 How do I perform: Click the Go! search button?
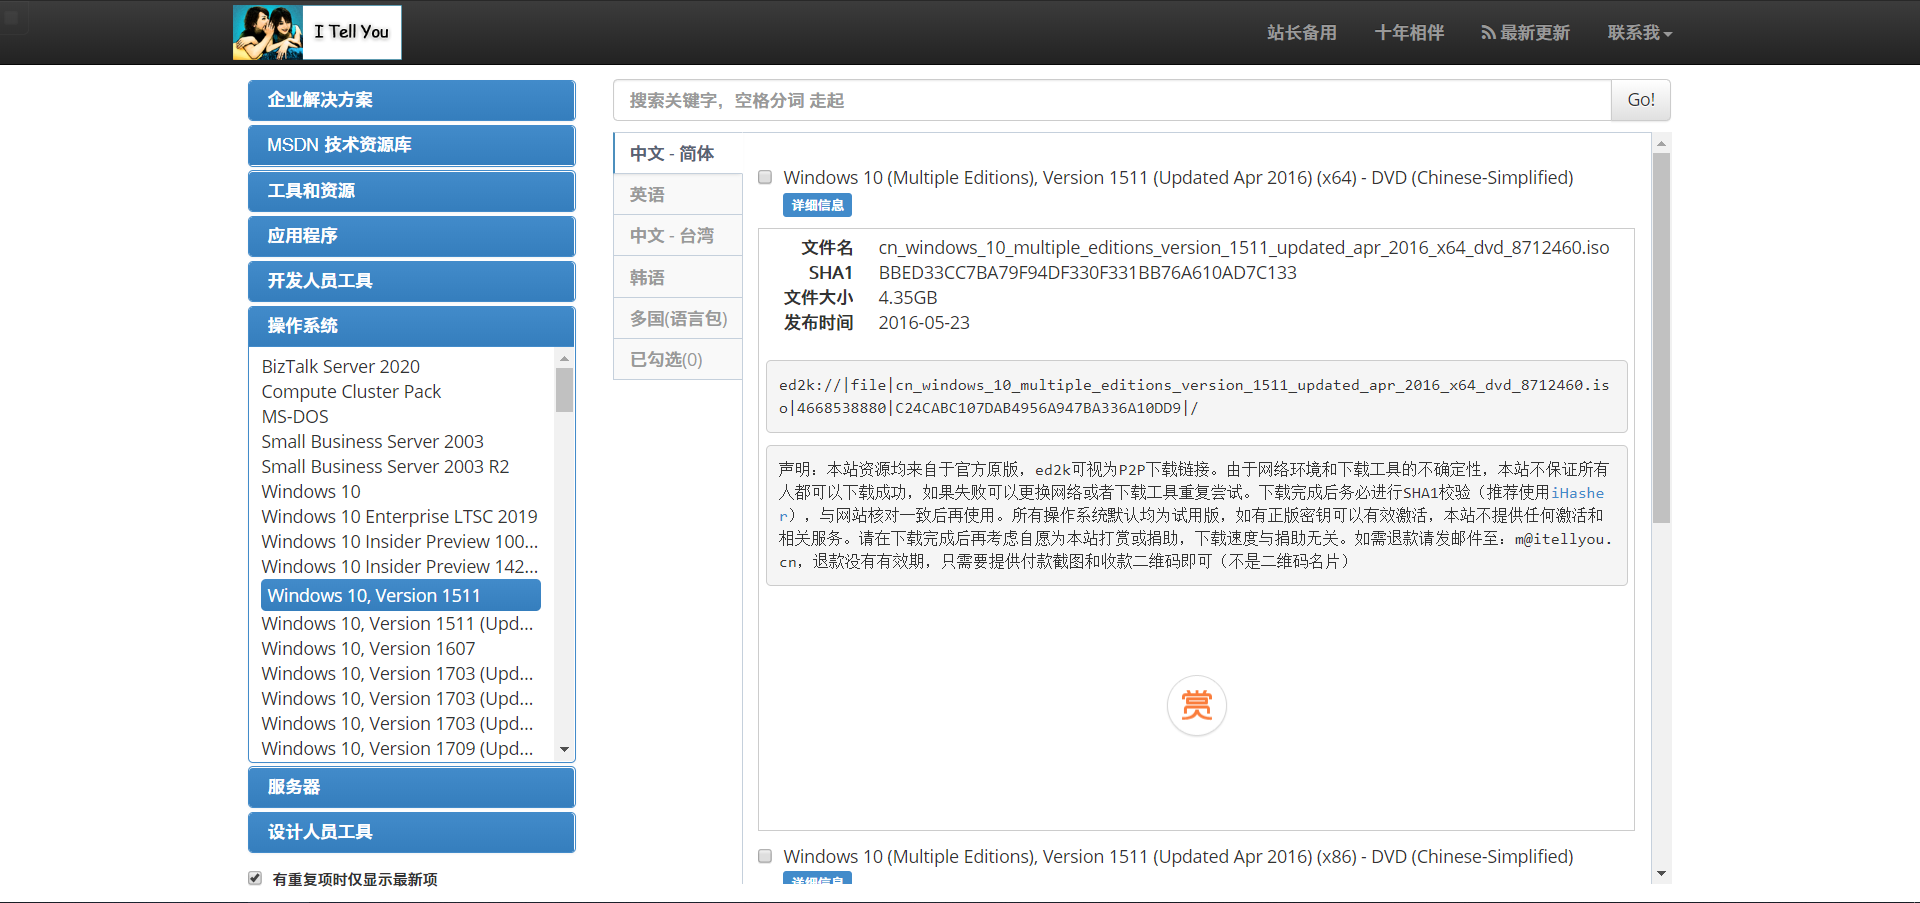(x=1641, y=100)
